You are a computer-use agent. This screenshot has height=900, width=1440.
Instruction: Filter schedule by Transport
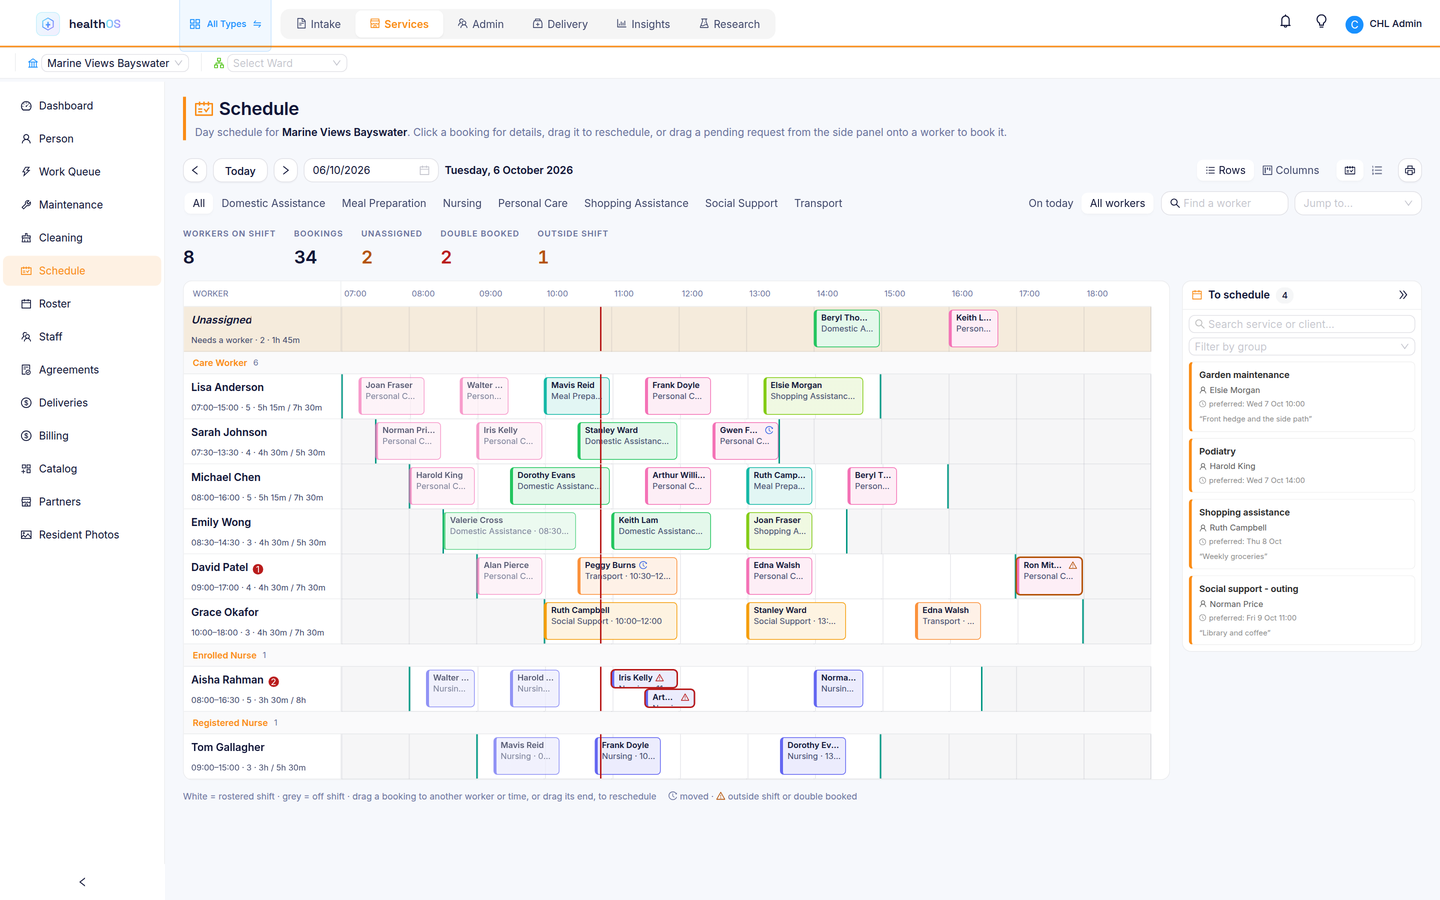click(x=818, y=203)
